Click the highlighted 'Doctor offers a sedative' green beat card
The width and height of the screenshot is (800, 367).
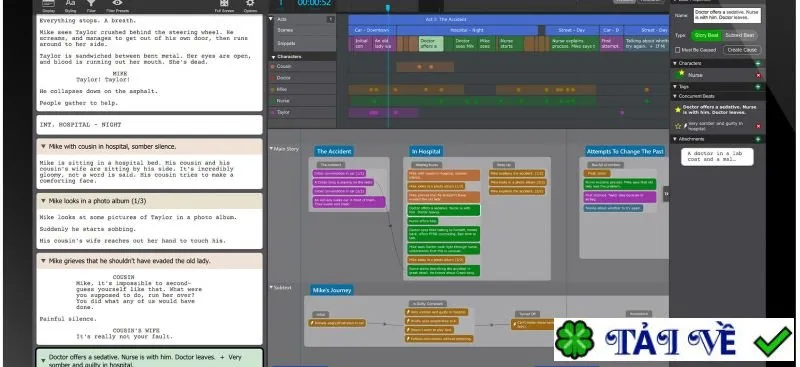click(443, 210)
